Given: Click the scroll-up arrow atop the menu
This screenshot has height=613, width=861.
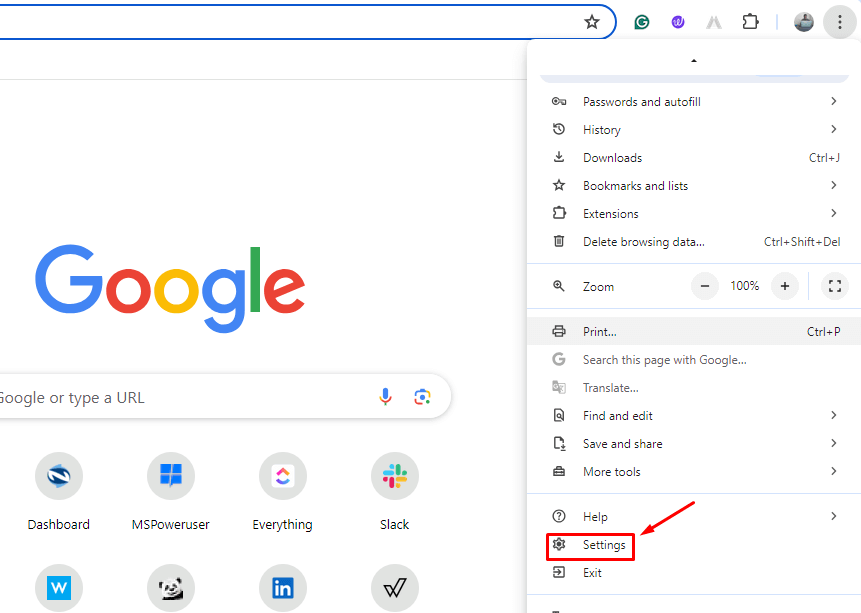Looking at the screenshot, I should click(694, 60).
